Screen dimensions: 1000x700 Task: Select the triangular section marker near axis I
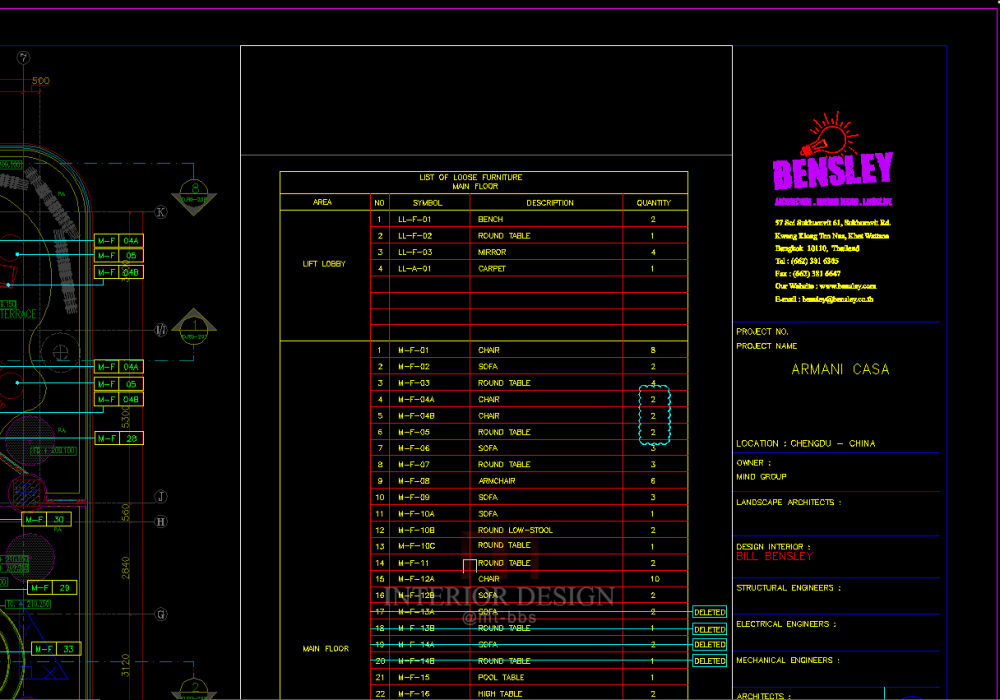pyautogui.click(x=193, y=325)
